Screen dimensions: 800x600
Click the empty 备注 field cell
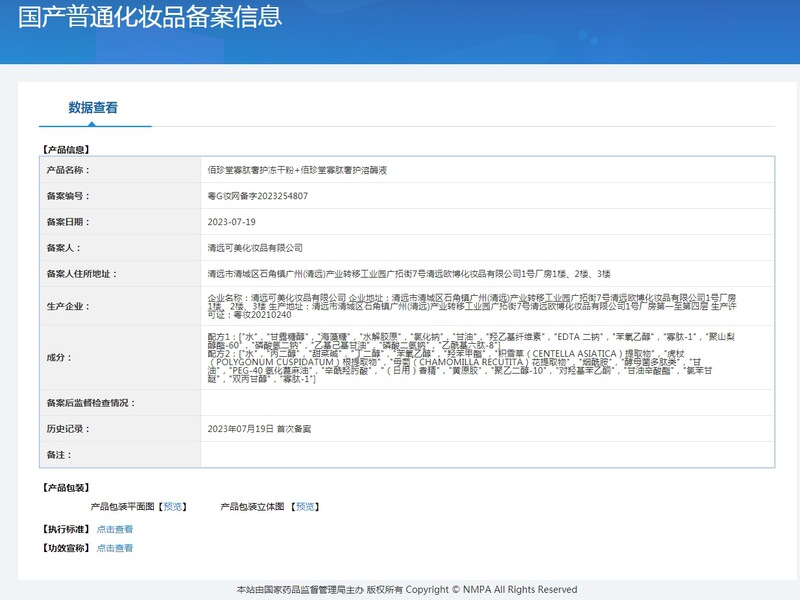pos(487,454)
